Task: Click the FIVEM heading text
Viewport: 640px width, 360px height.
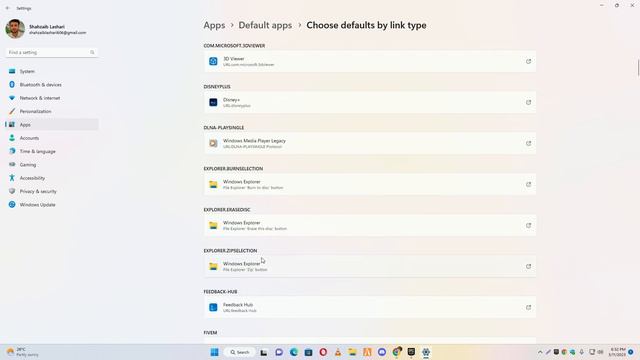Action: (210, 333)
